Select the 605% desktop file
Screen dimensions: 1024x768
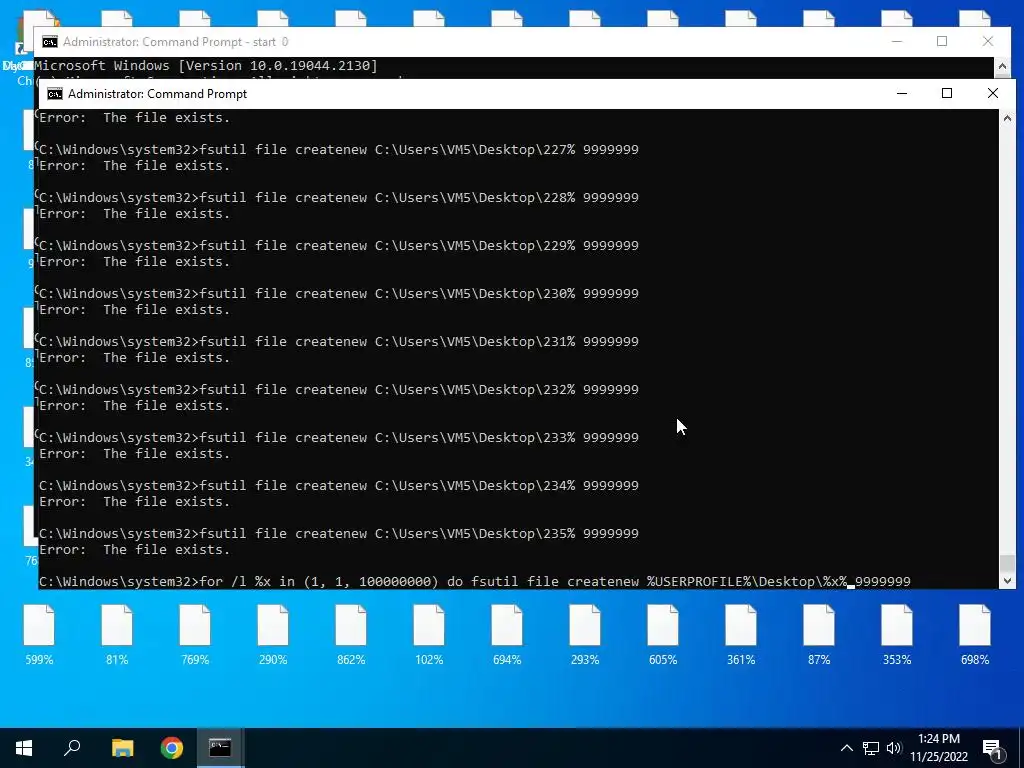tap(663, 635)
